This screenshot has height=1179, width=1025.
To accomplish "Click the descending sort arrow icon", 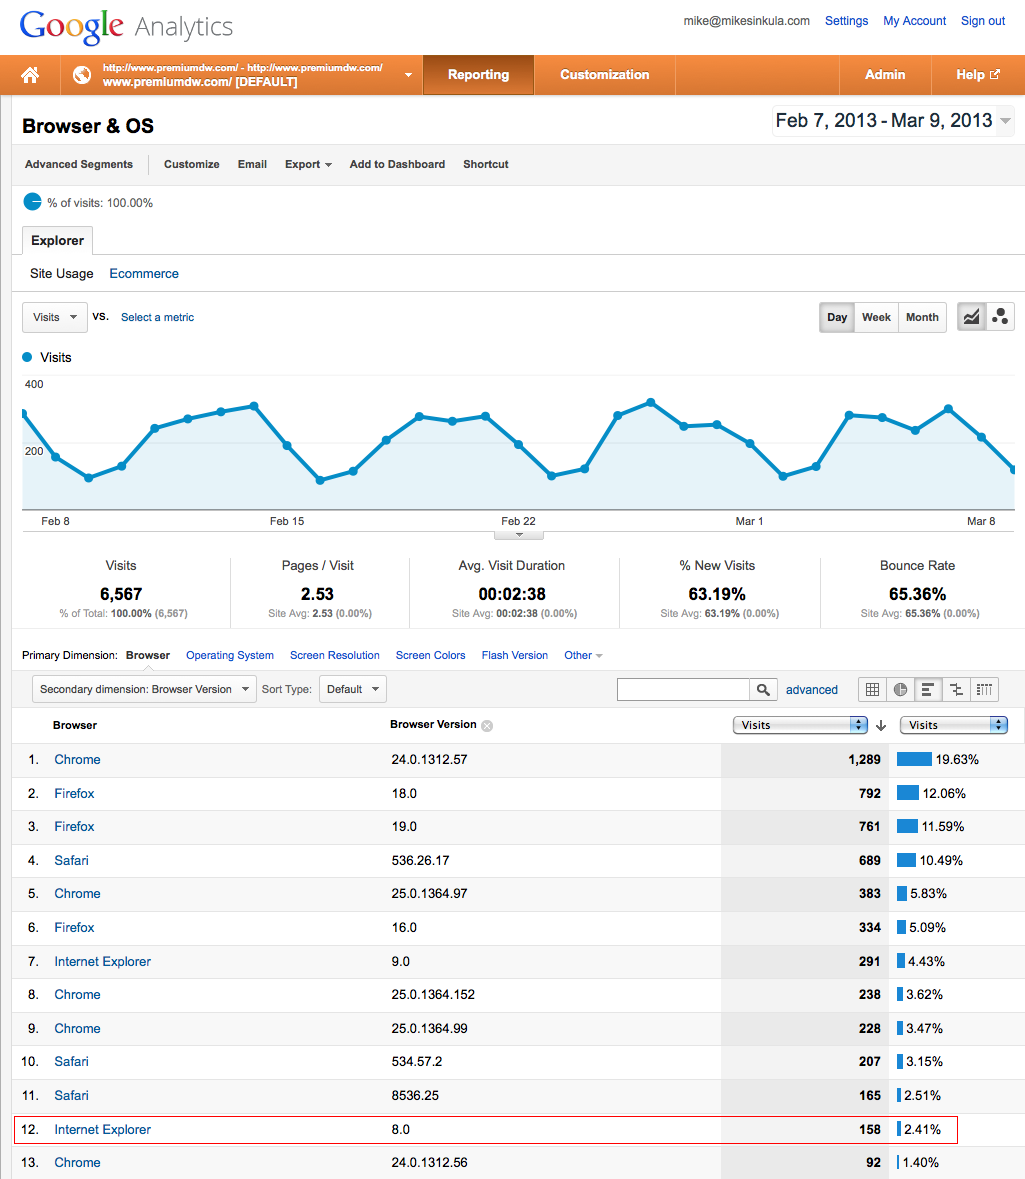I will (x=881, y=725).
